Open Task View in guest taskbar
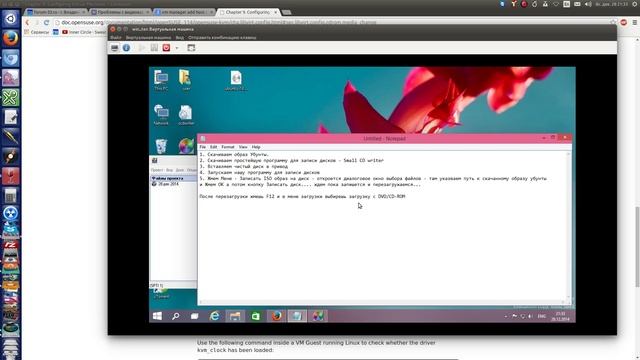Image resolution: width=640 pixels, height=360 pixels. [x=194, y=316]
